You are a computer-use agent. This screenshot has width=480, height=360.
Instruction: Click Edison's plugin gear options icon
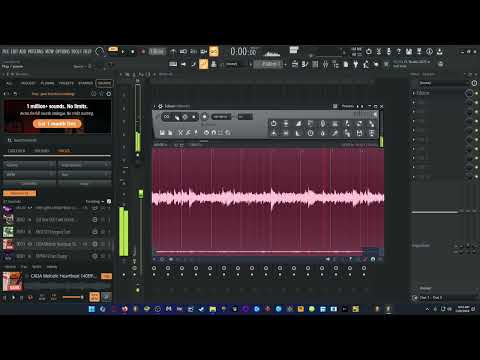click(x=160, y=106)
